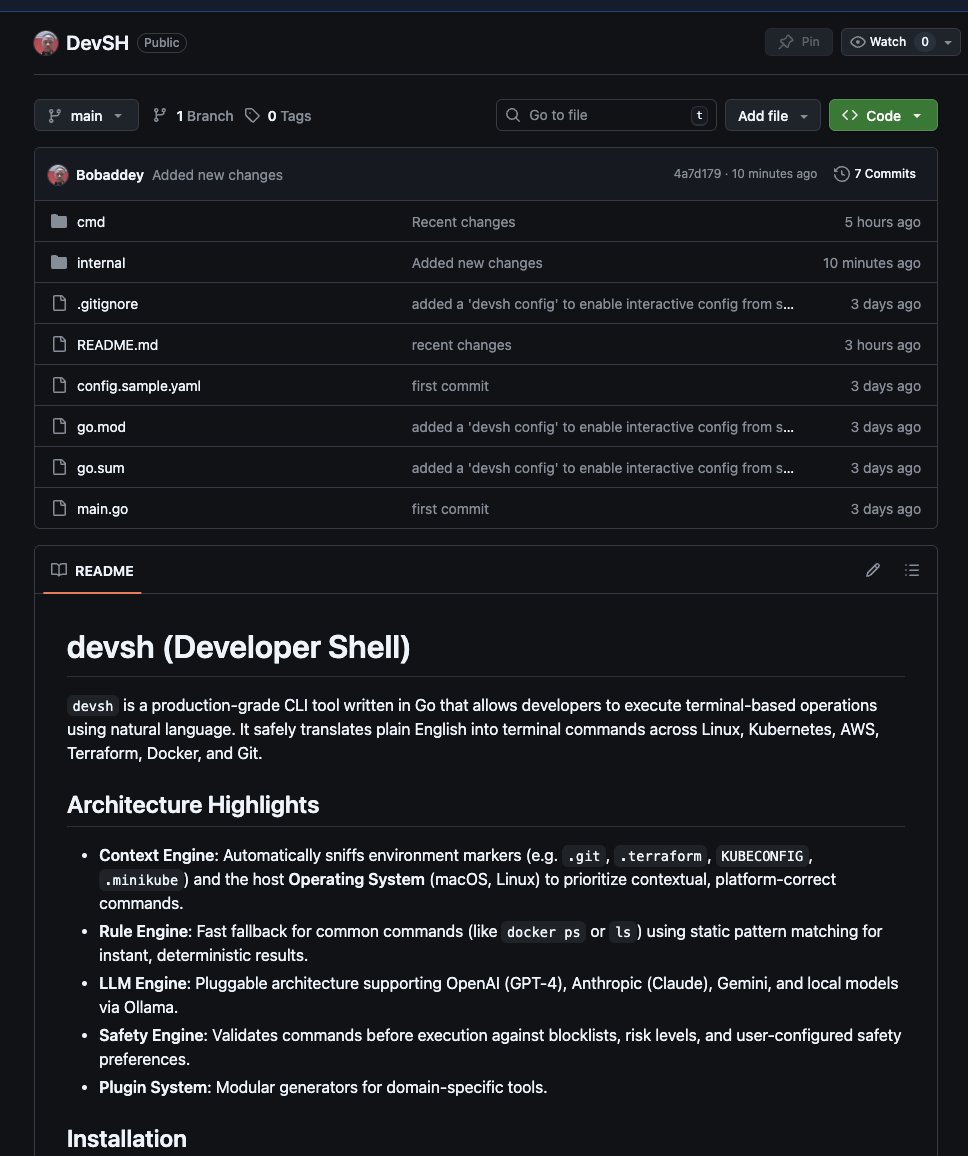Screen dimensions: 968x1156
Task: Click the main.go file icon
Action: pos(59,508)
